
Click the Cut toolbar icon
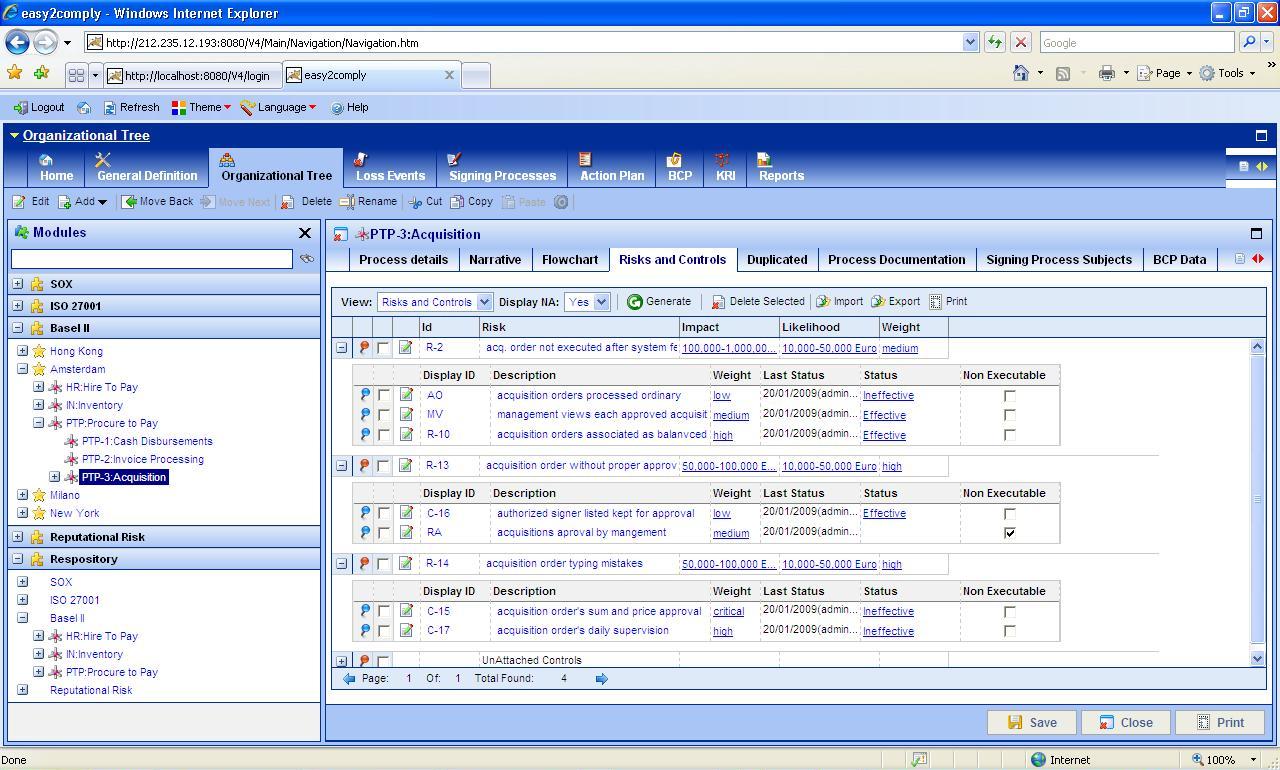click(415, 202)
